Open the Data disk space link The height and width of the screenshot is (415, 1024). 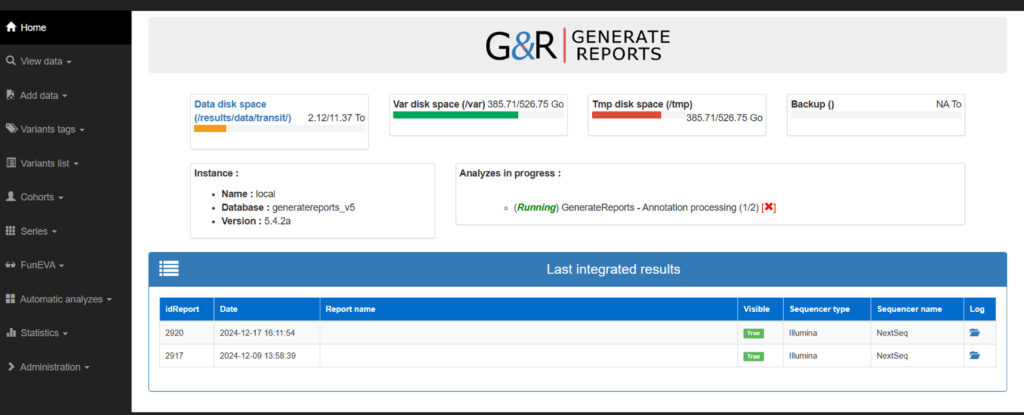coord(243,110)
